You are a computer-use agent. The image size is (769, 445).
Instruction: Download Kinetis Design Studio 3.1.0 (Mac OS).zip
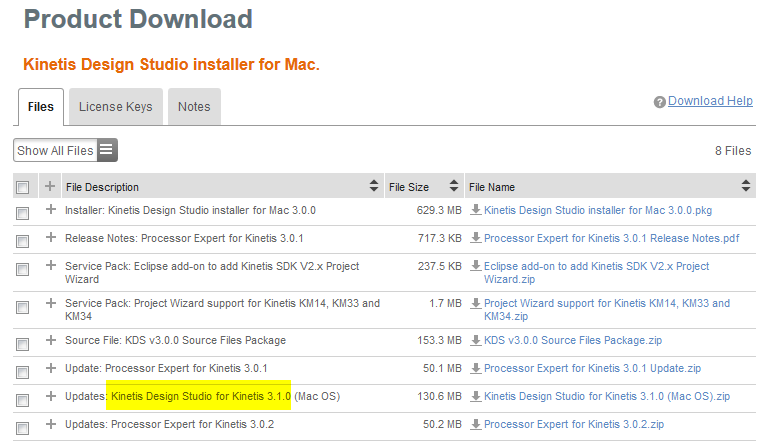pyautogui.click(x=607, y=396)
